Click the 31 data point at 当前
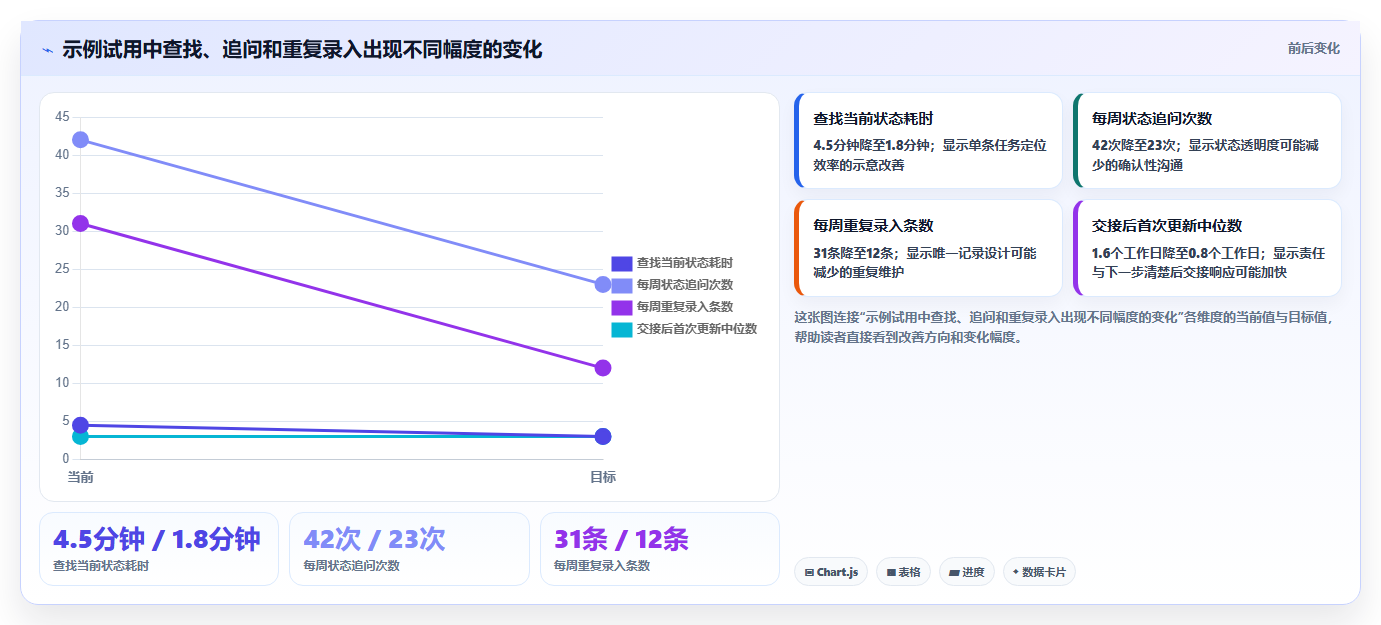This screenshot has width=1381, height=625. coord(80,223)
